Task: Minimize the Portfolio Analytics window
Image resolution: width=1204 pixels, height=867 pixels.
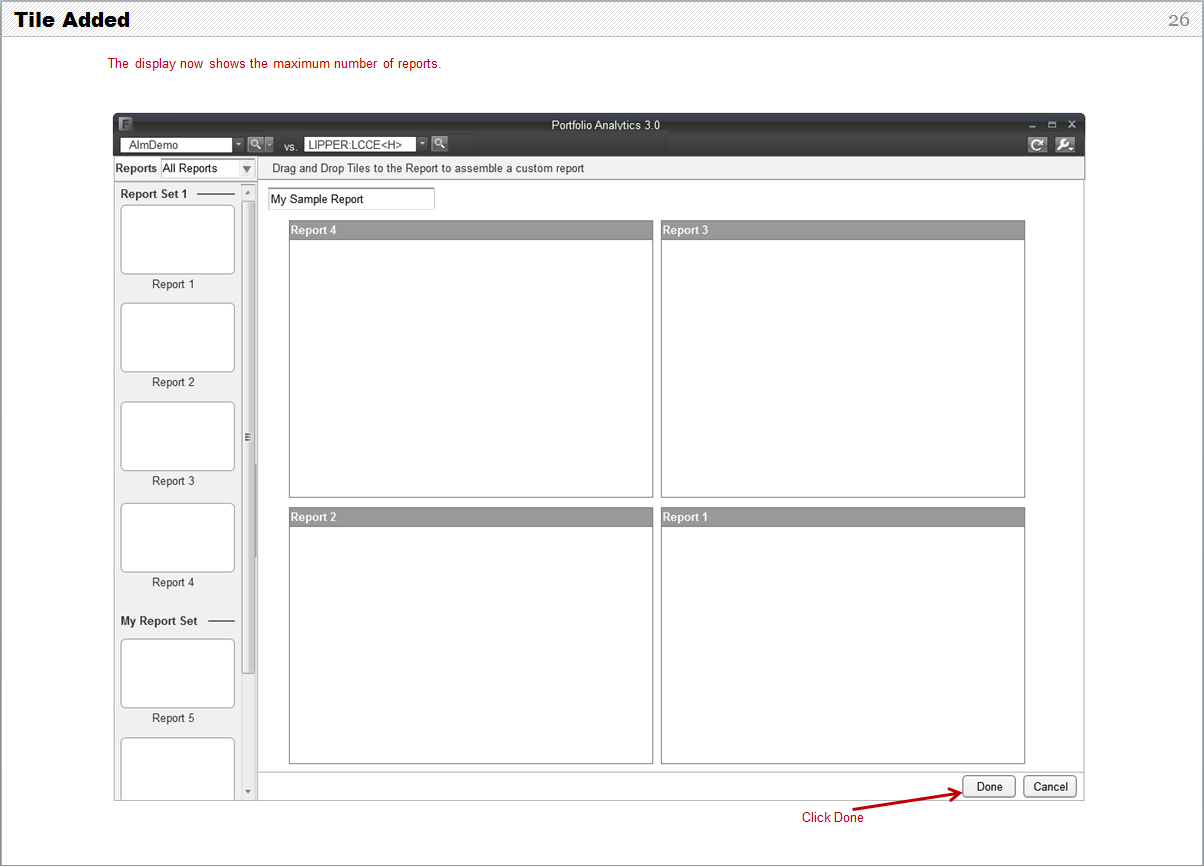Action: pyautogui.click(x=1033, y=125)
